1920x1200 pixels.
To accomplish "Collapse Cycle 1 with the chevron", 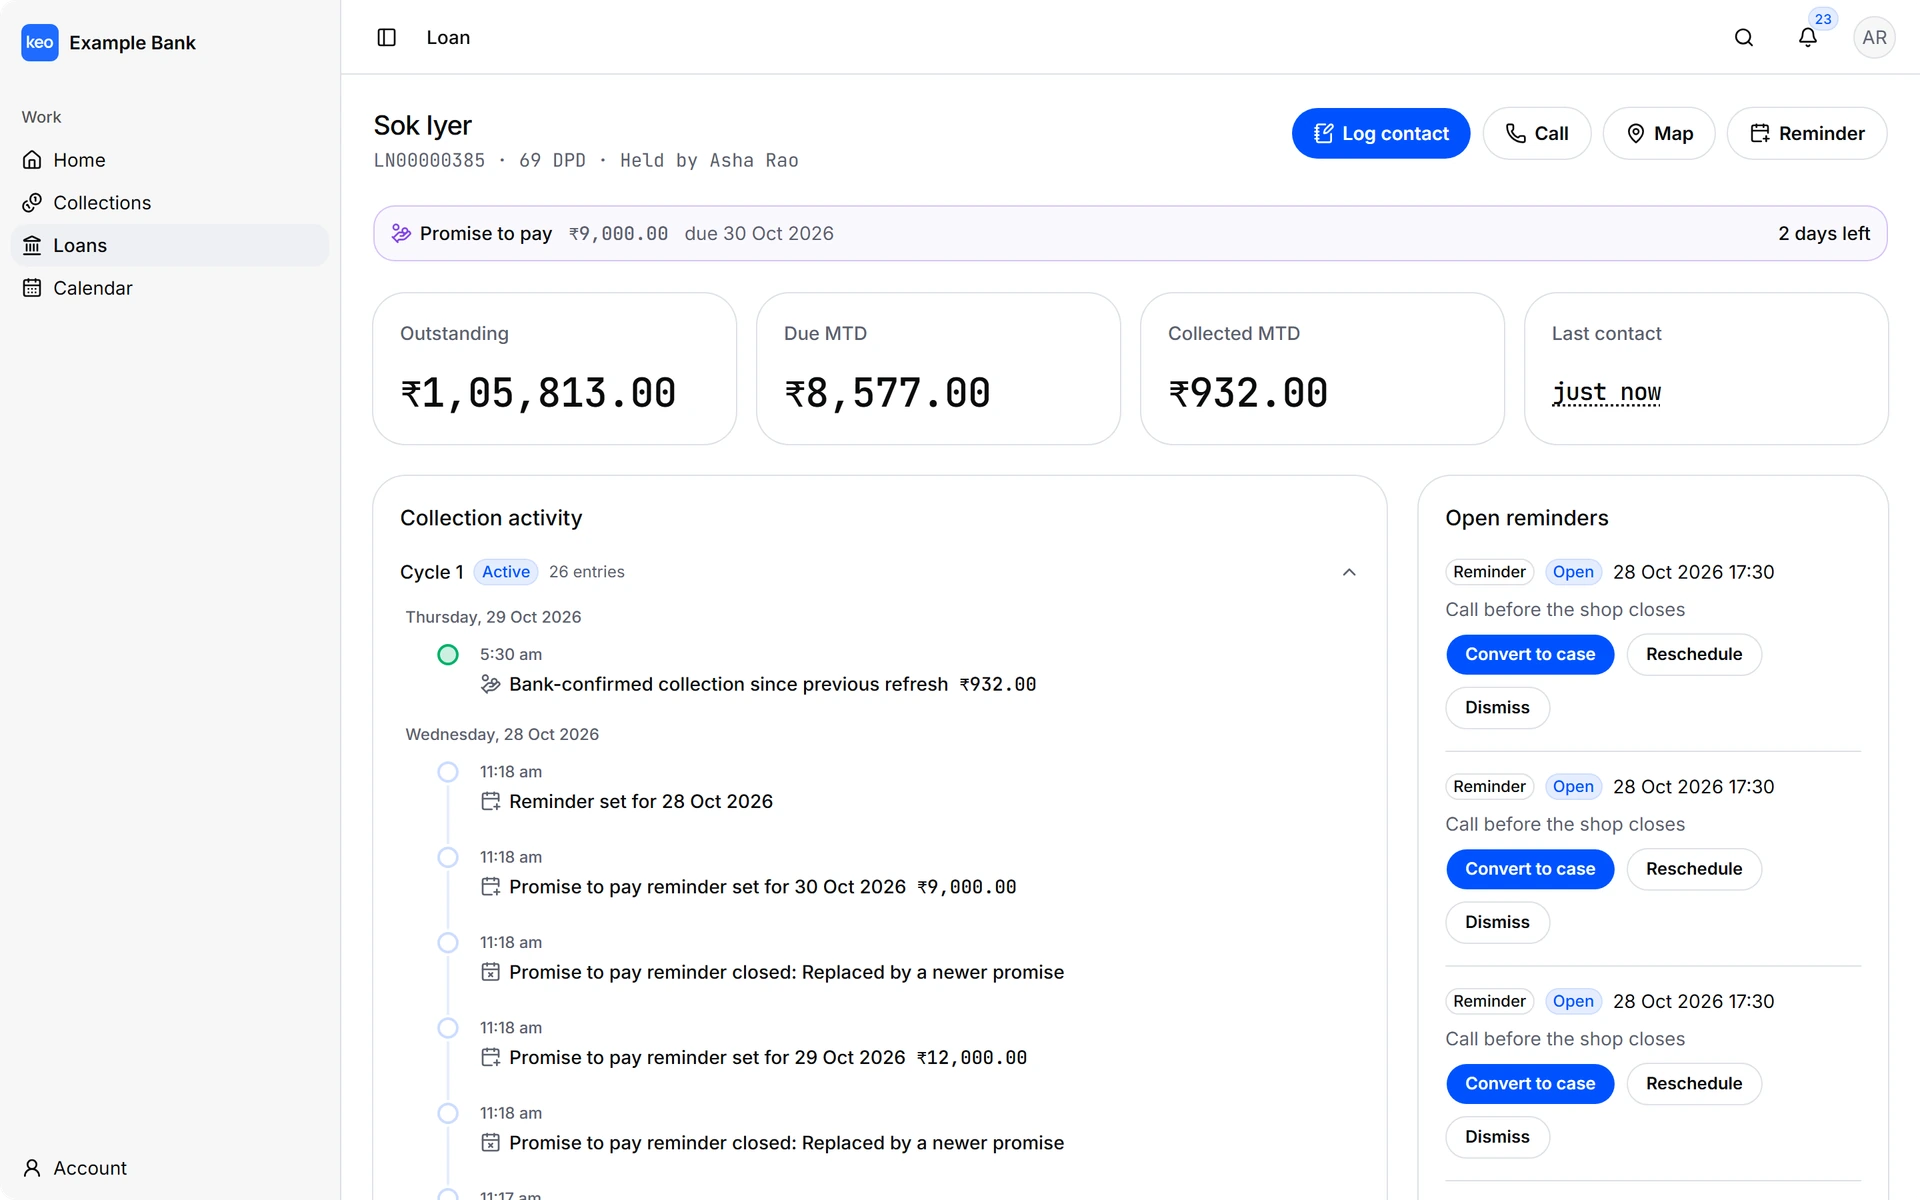I will [1349, 572].
